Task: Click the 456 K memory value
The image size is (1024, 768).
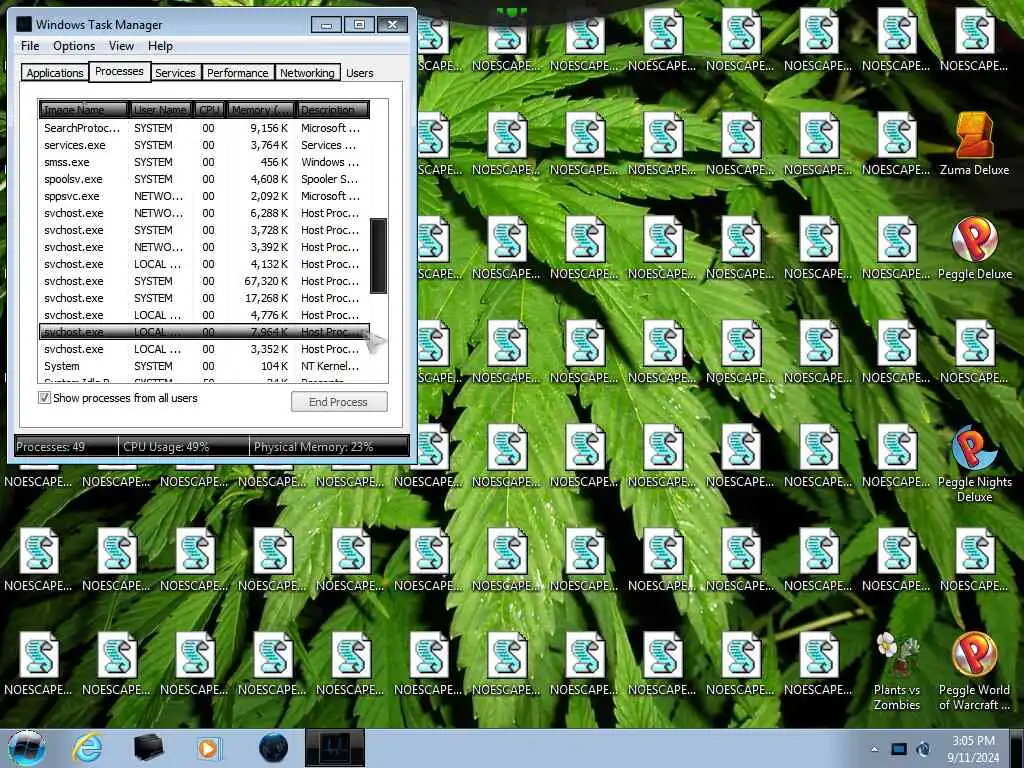Action: (274, 162)
